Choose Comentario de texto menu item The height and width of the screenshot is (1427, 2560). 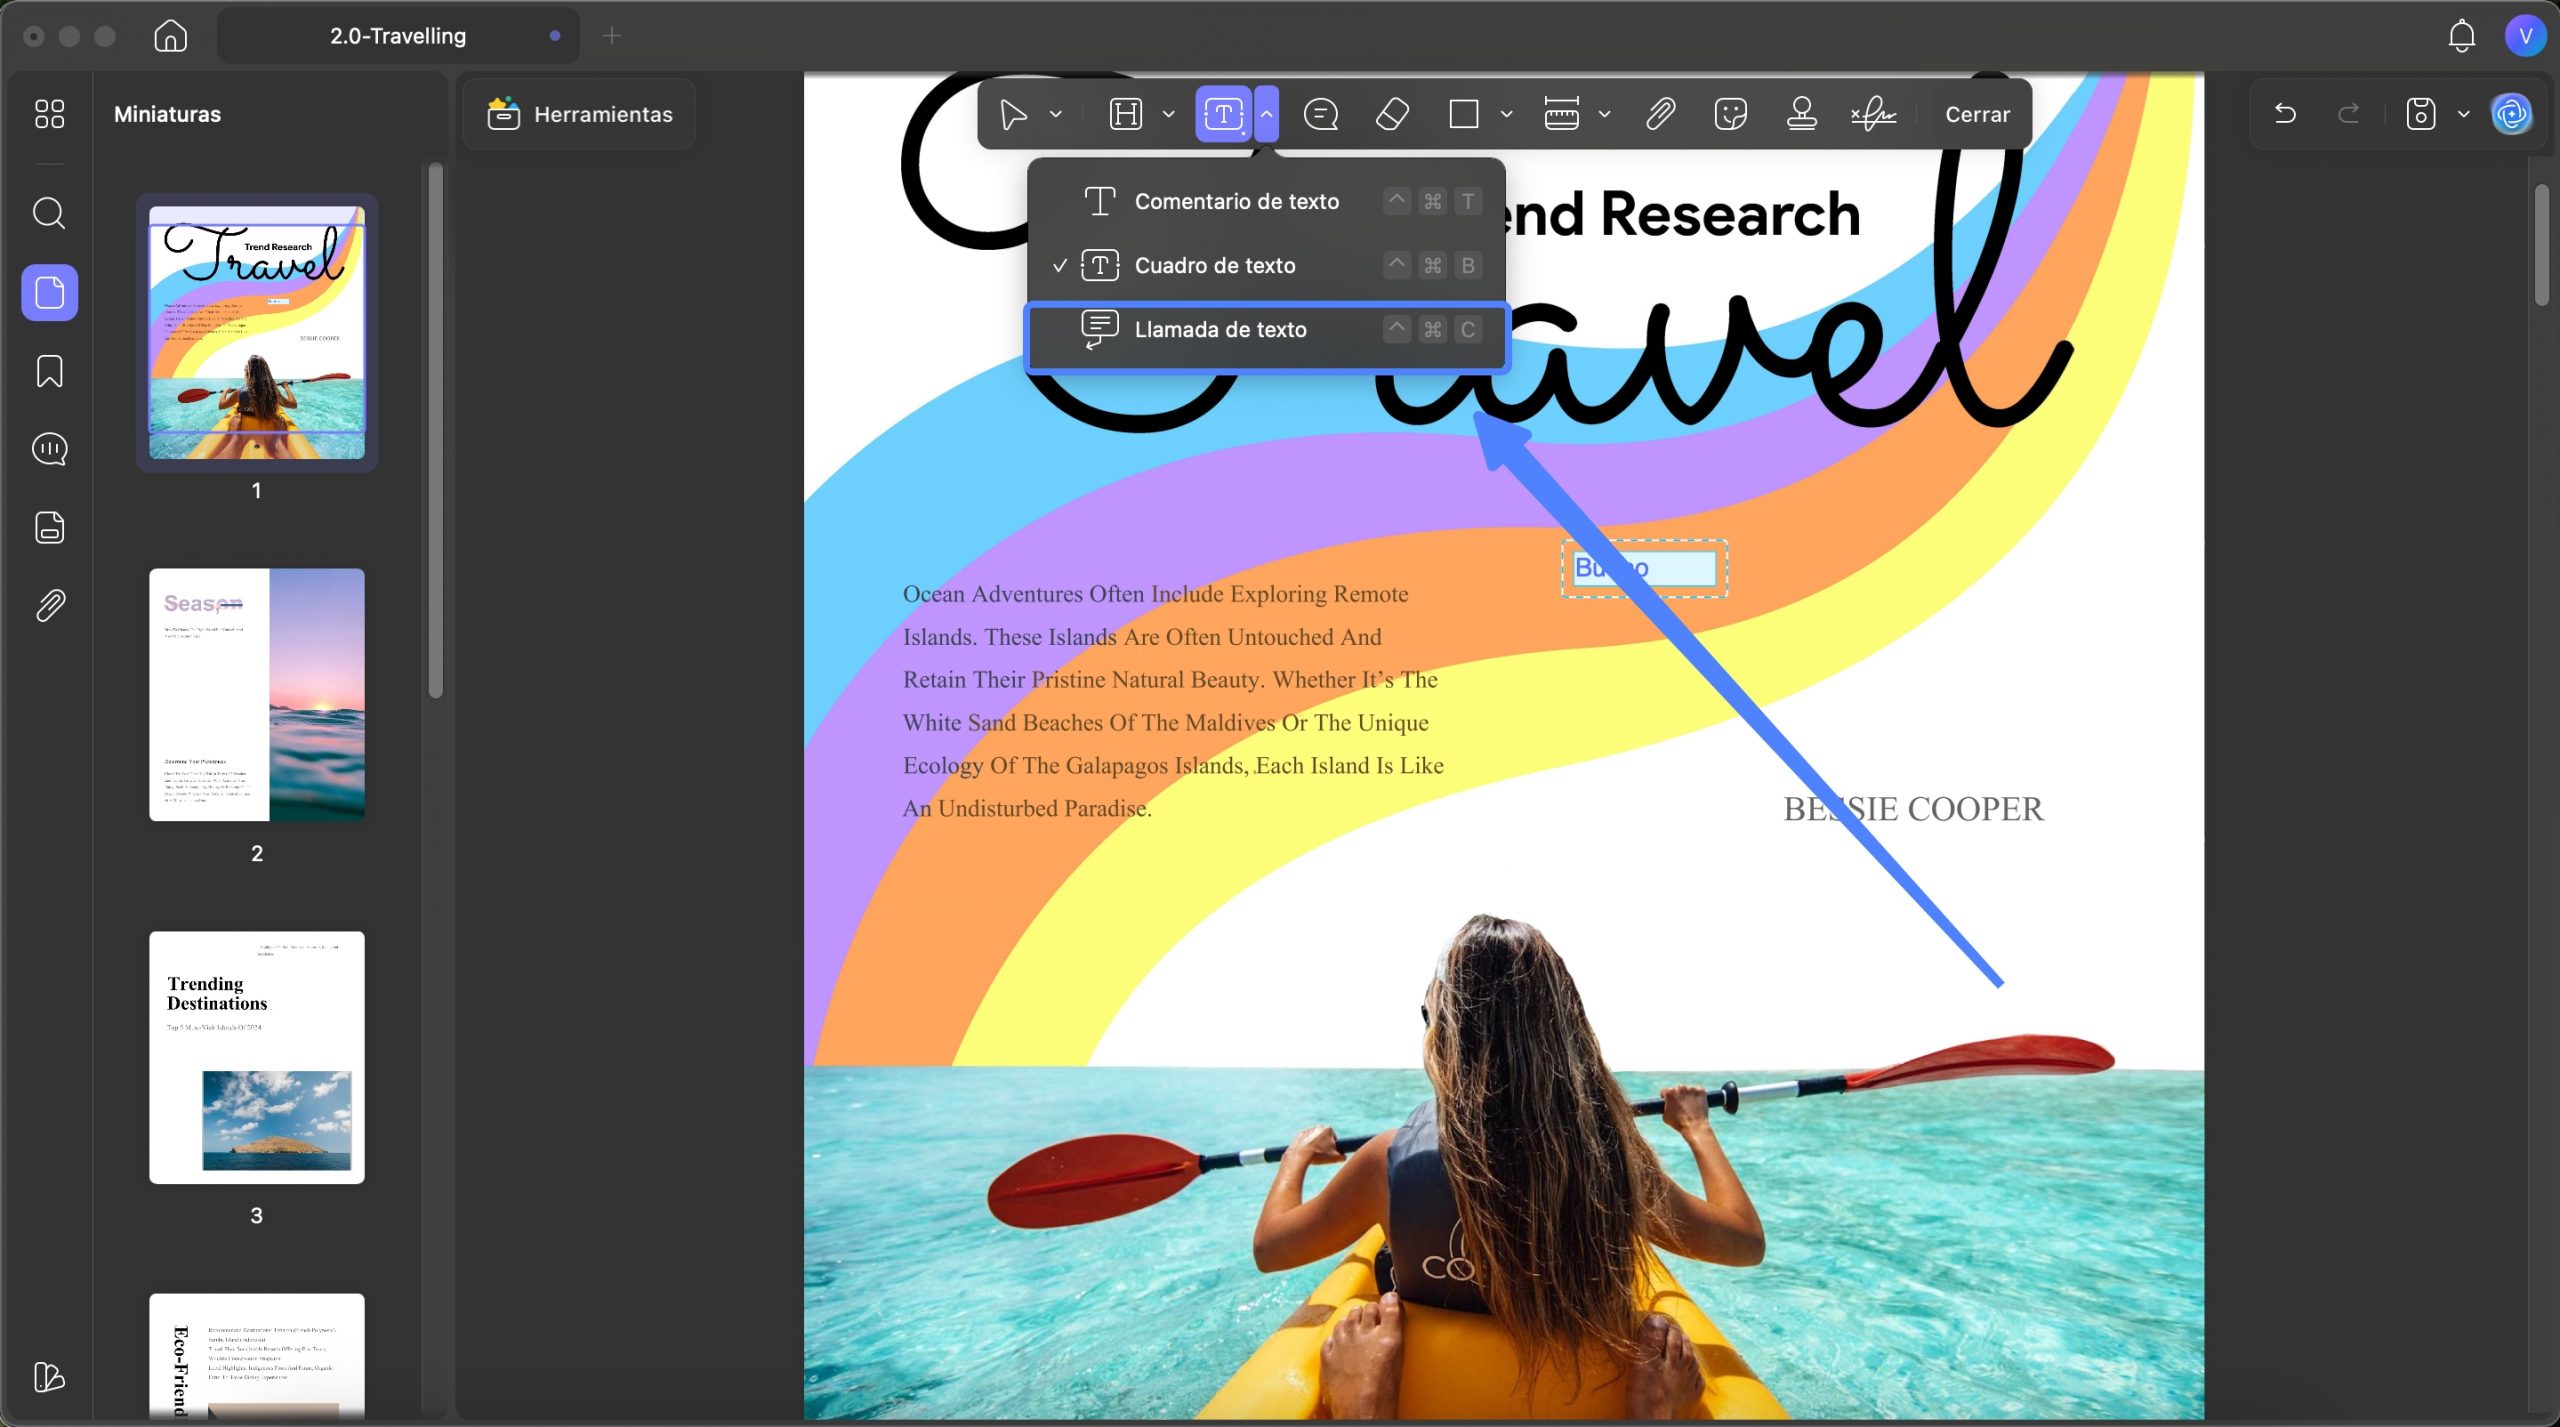coord(1266,202)
